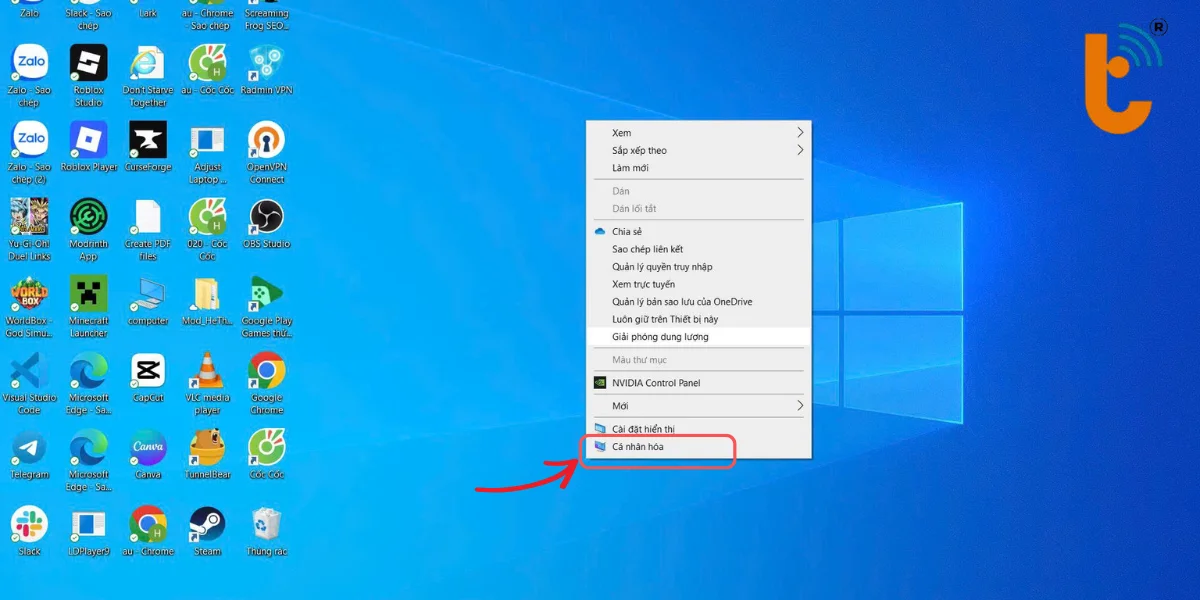Open NVIDIA Control Panel from the menu
Screen dimensions: 1200x600
coord(656,383)
